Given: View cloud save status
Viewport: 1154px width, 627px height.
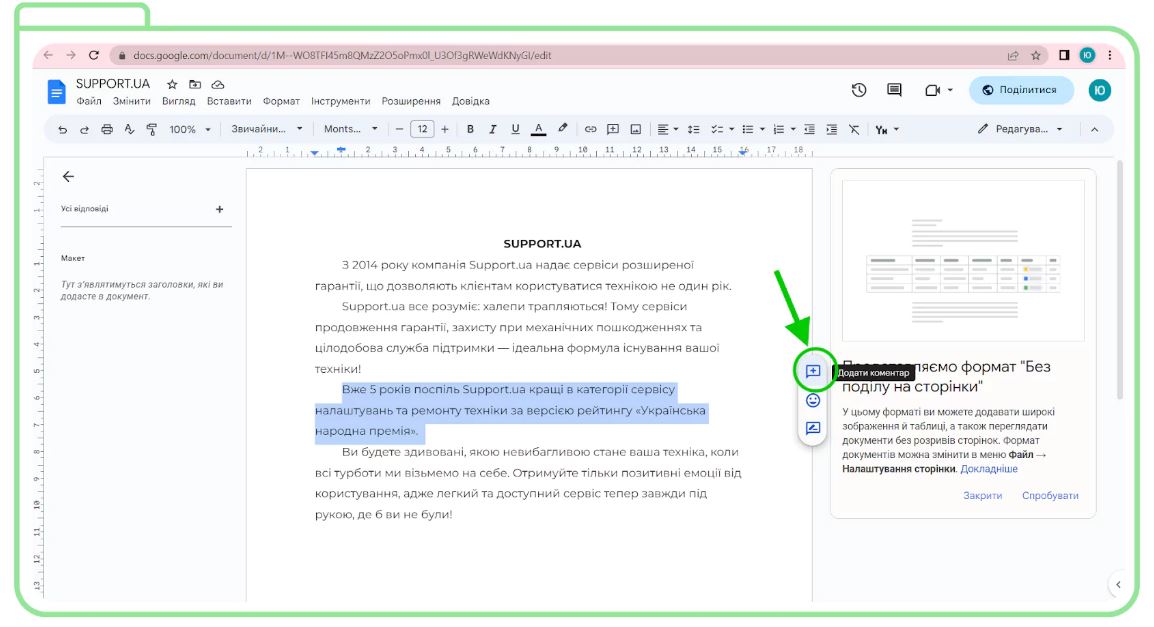Looking at the screenshot, I should (x=218, y=85).
